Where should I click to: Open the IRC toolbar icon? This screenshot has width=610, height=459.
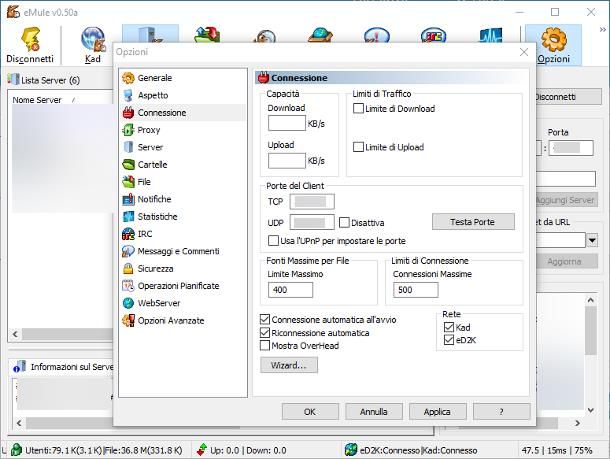(x=433, y=35)
